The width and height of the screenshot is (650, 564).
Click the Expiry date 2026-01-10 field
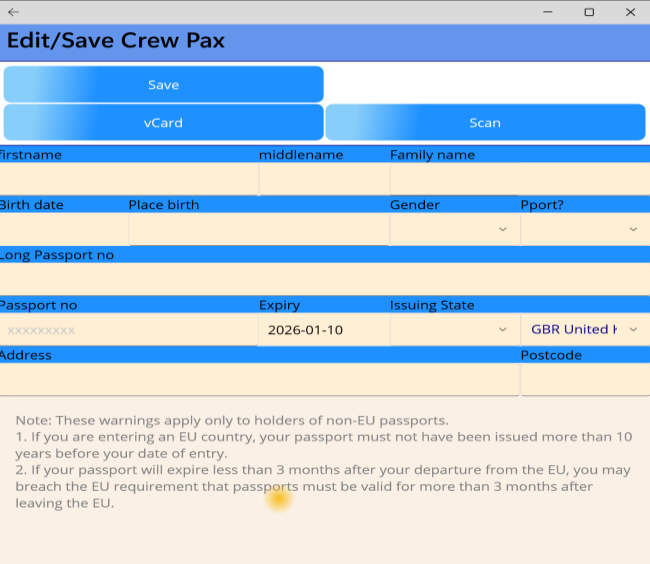323,329
